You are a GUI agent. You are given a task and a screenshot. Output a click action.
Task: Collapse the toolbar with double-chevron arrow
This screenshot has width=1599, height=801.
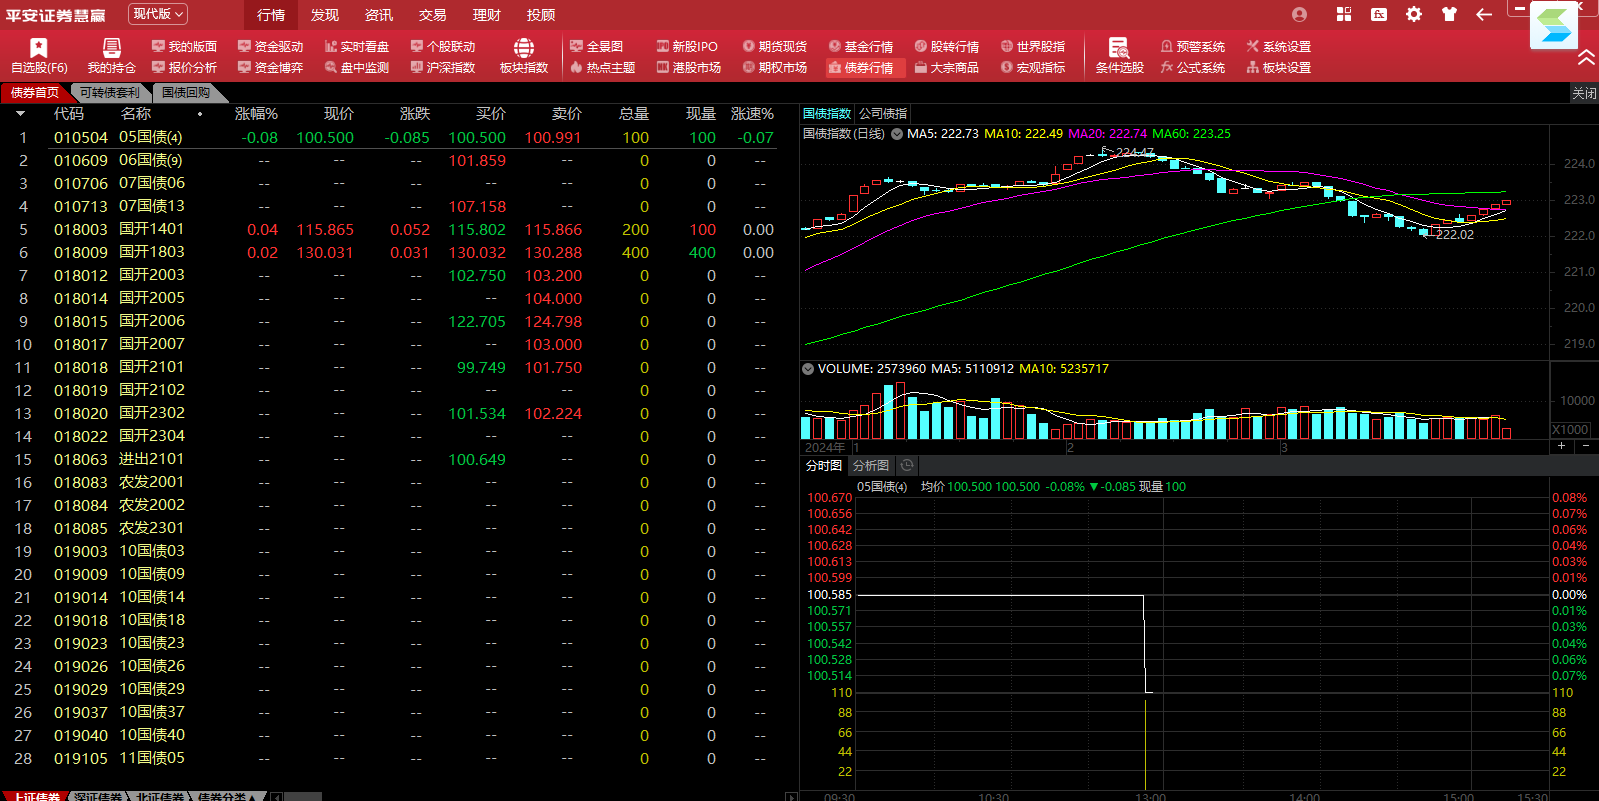coord(1586,58)
